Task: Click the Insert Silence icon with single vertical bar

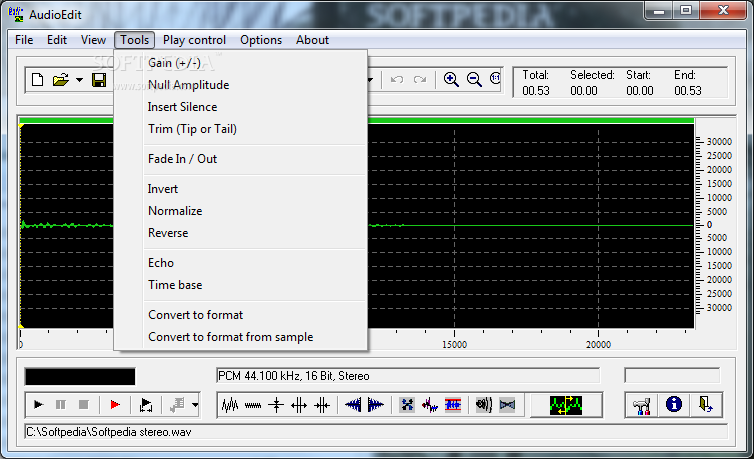Action: 276,405
